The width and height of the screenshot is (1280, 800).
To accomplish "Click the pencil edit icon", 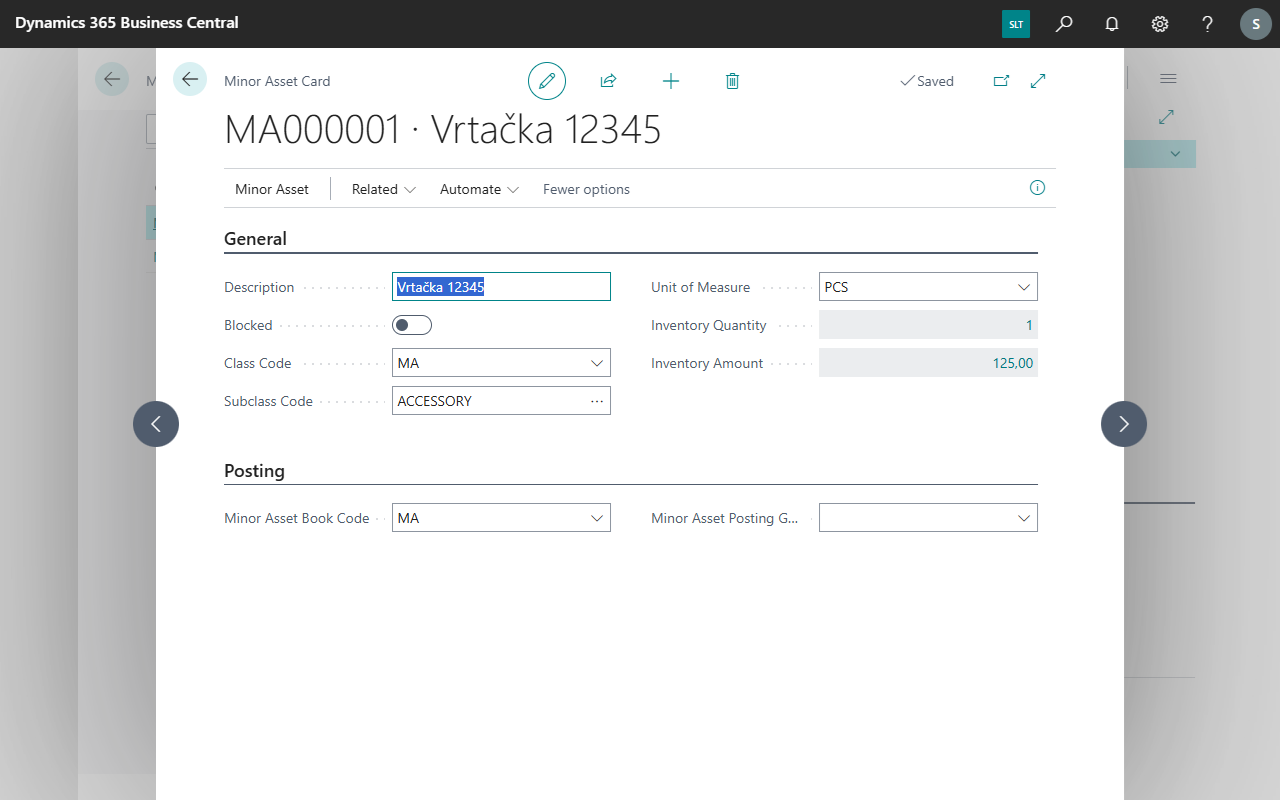I will pos(547,81).
